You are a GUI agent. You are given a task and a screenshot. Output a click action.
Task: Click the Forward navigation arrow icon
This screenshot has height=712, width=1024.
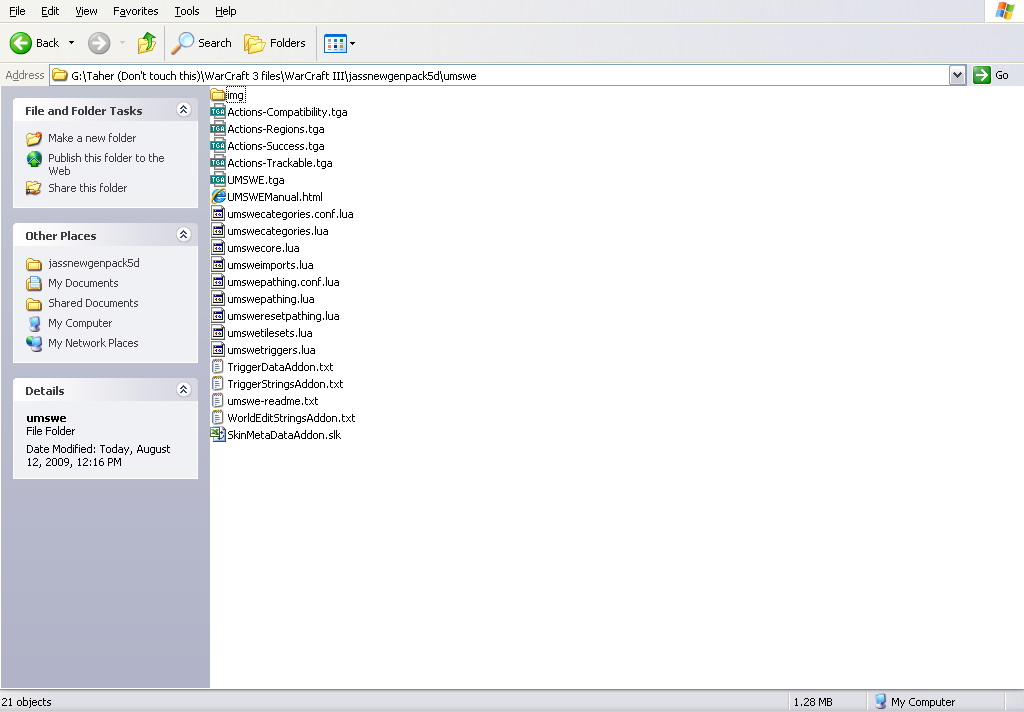99,43
